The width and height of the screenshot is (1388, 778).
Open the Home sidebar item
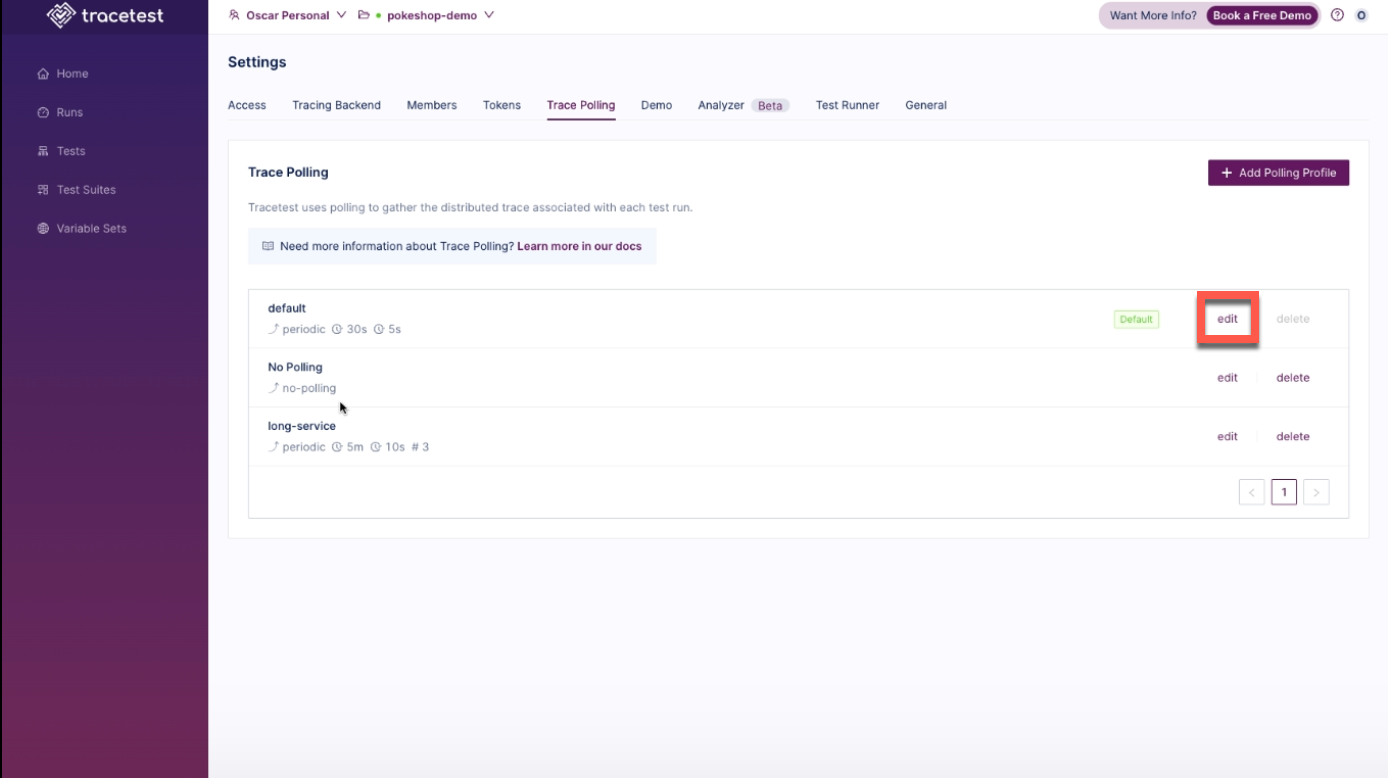point(72,74)
